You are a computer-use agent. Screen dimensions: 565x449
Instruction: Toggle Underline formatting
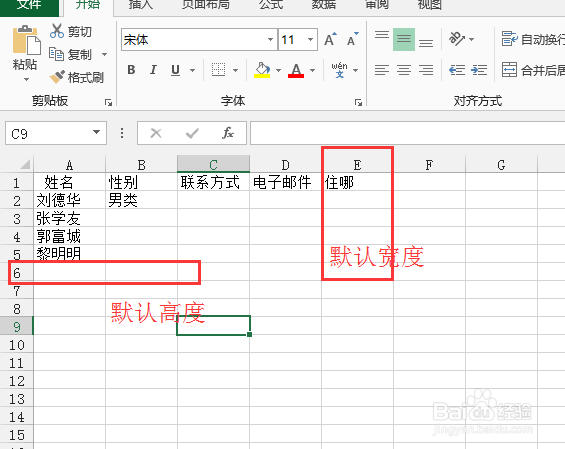(175, 70)
